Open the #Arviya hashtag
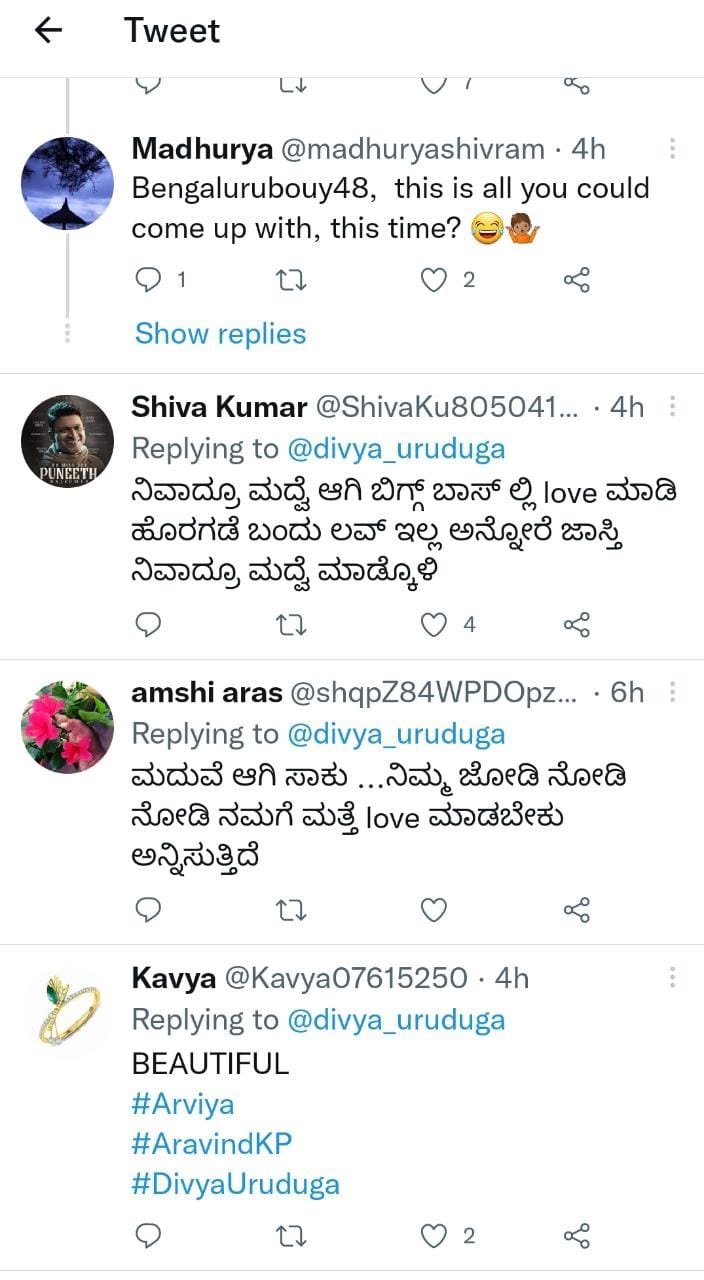The height and width of the screenshot is (1280, 704). tap(182, 1104)
